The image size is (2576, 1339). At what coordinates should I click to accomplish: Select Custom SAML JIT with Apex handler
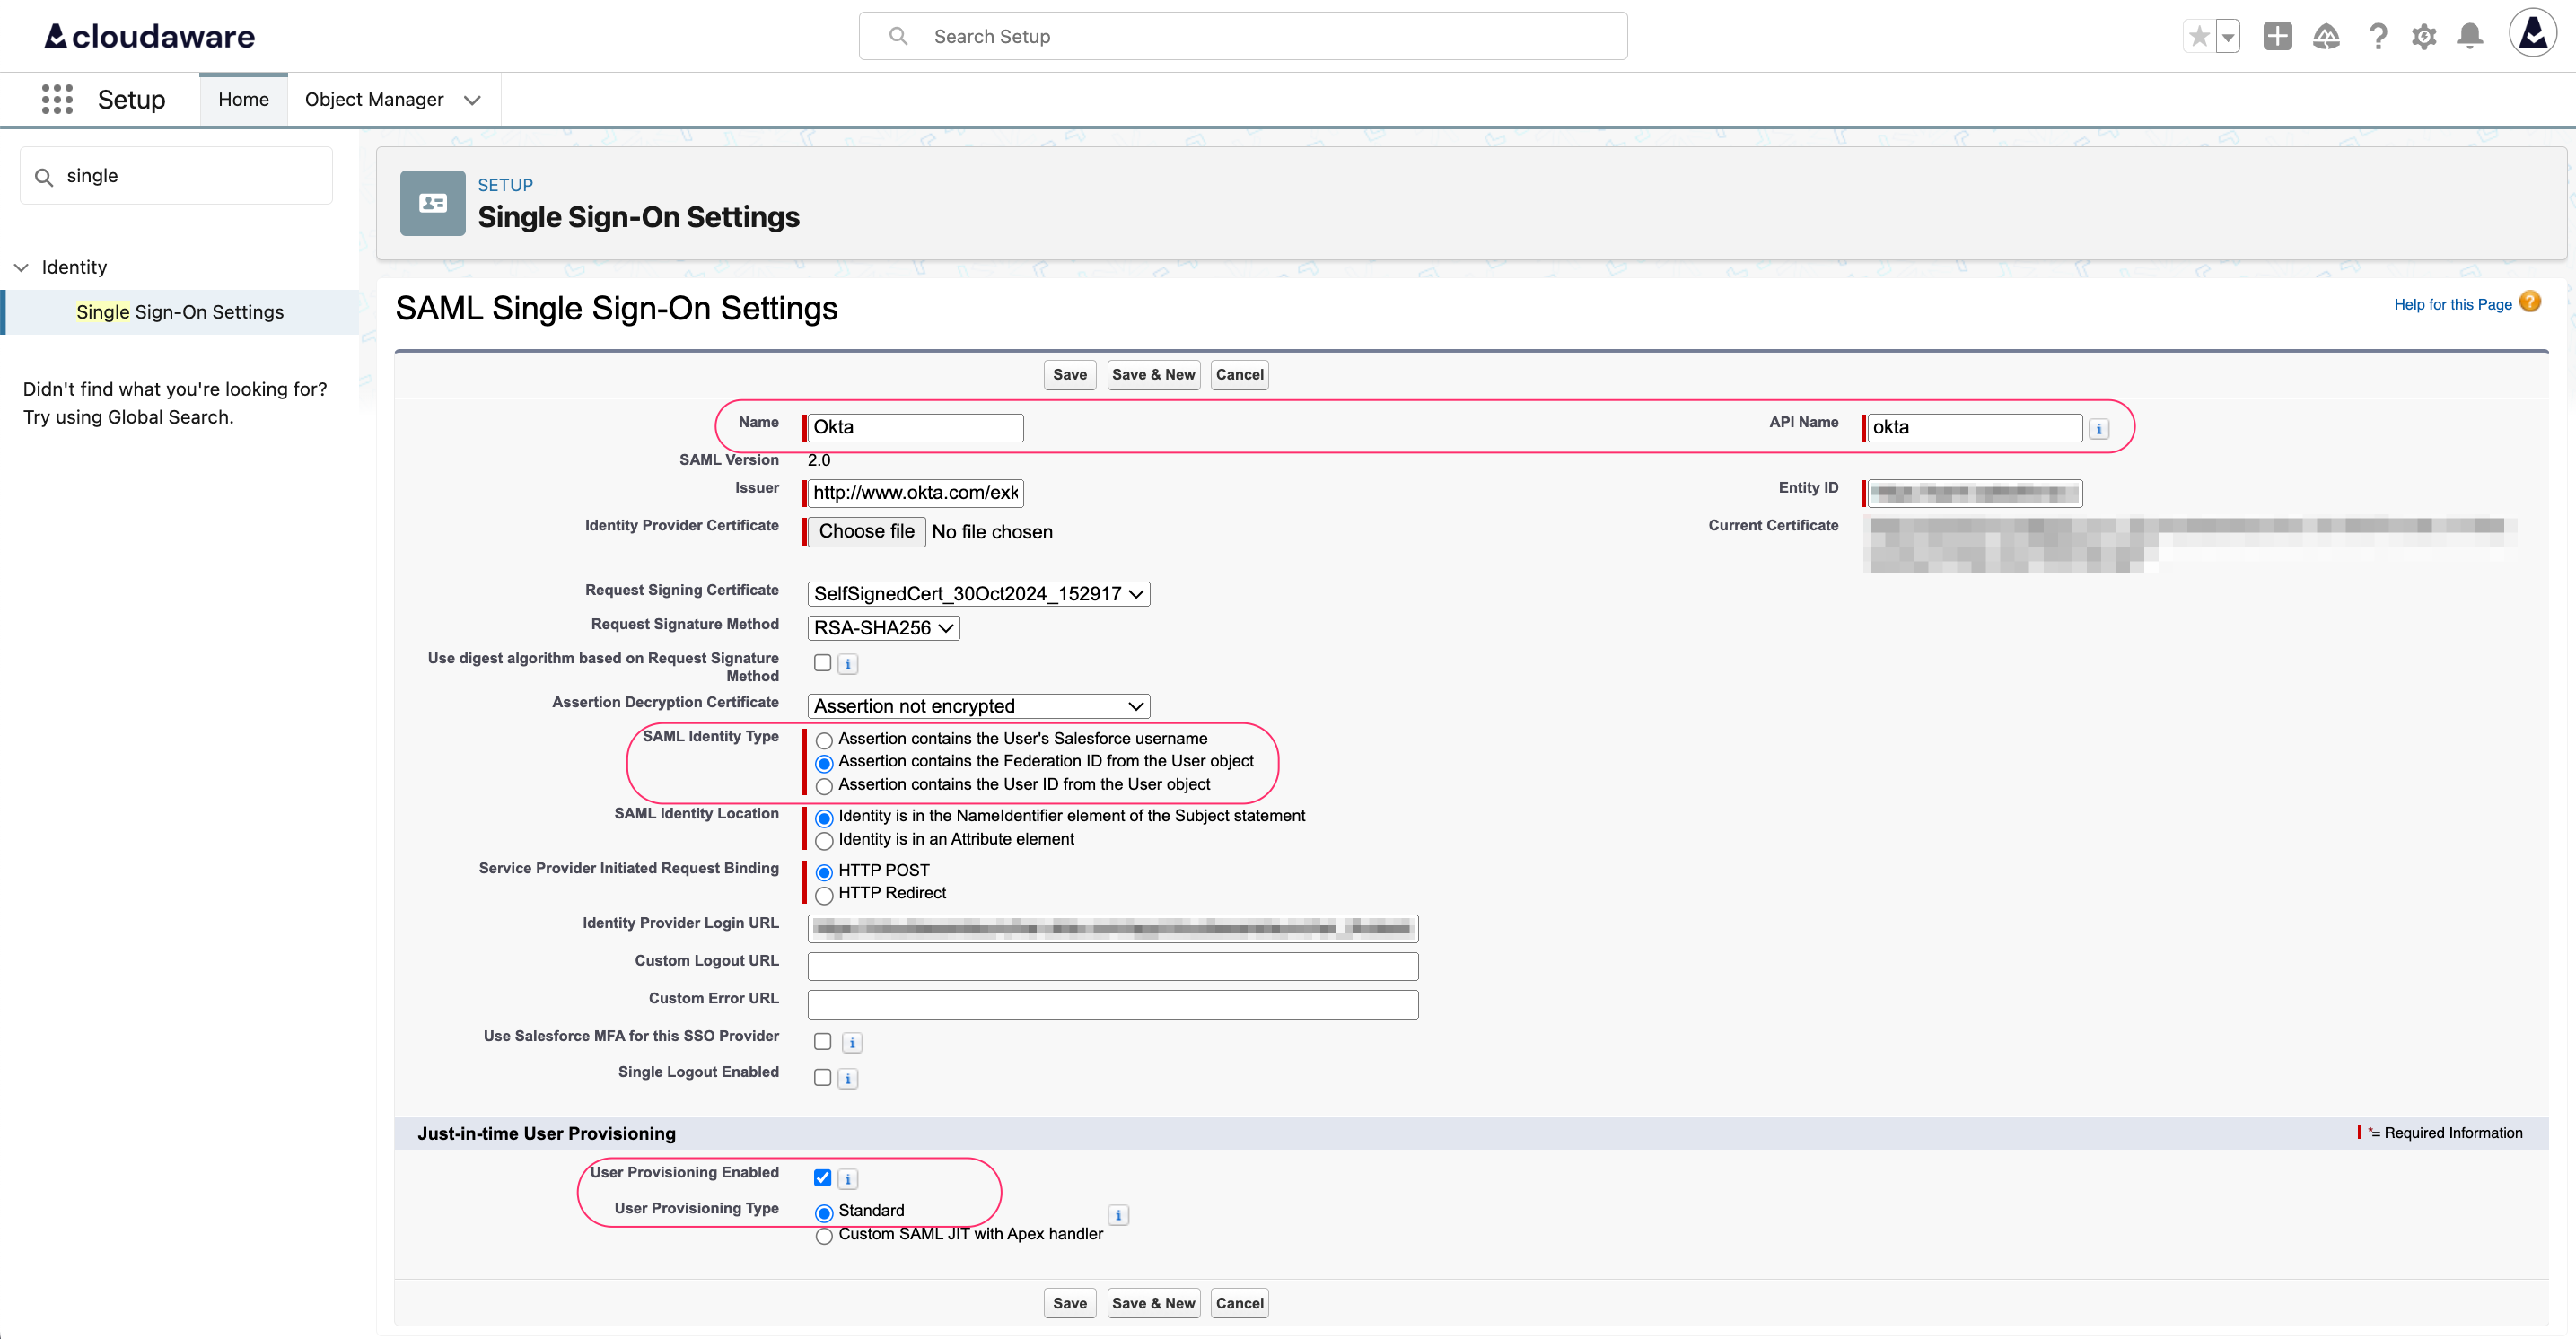pyautogui.click(x=823, y=1236)
